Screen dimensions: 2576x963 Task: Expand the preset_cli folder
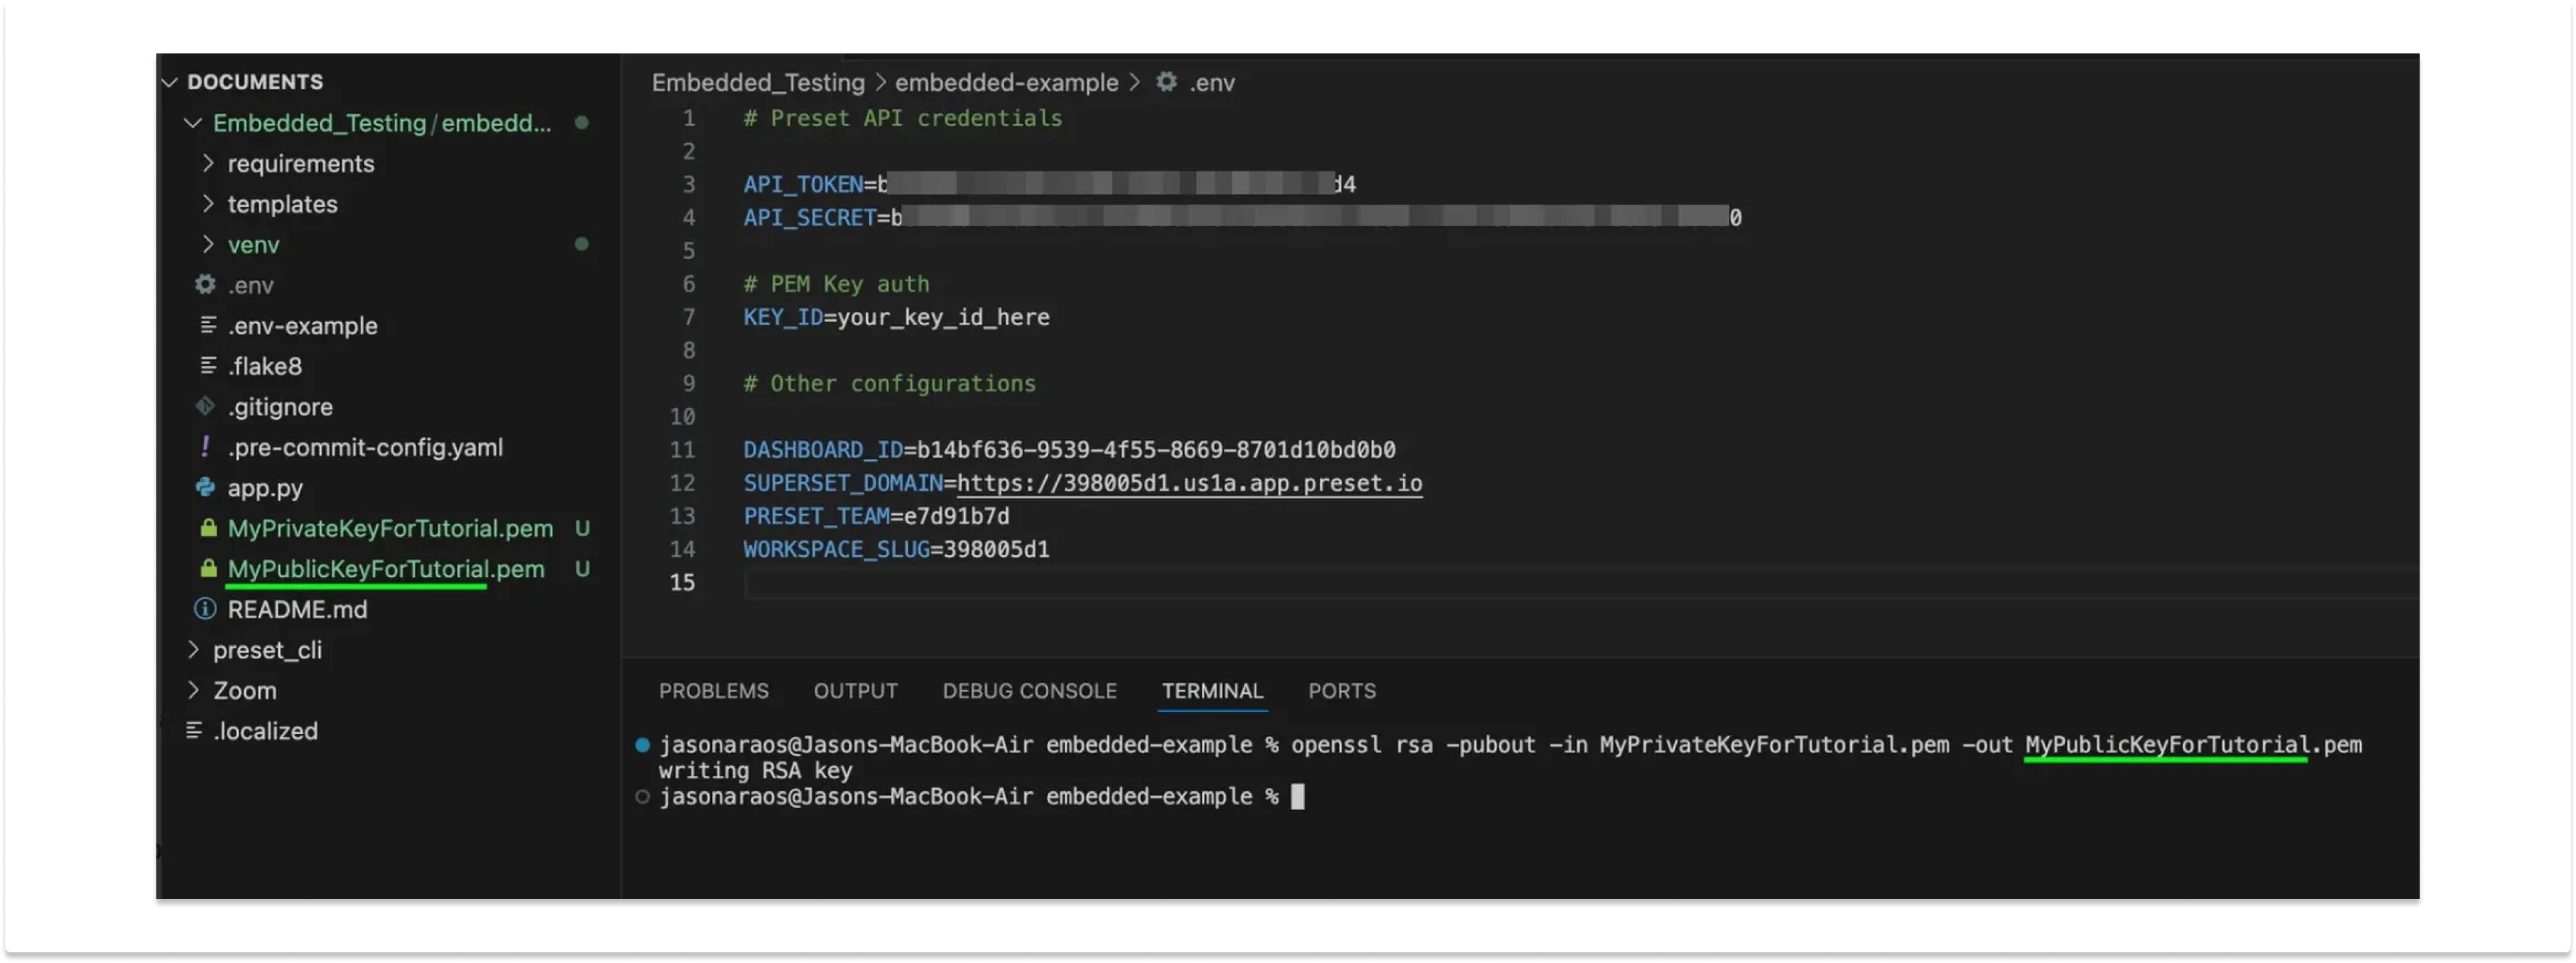[x=194, y=650]
